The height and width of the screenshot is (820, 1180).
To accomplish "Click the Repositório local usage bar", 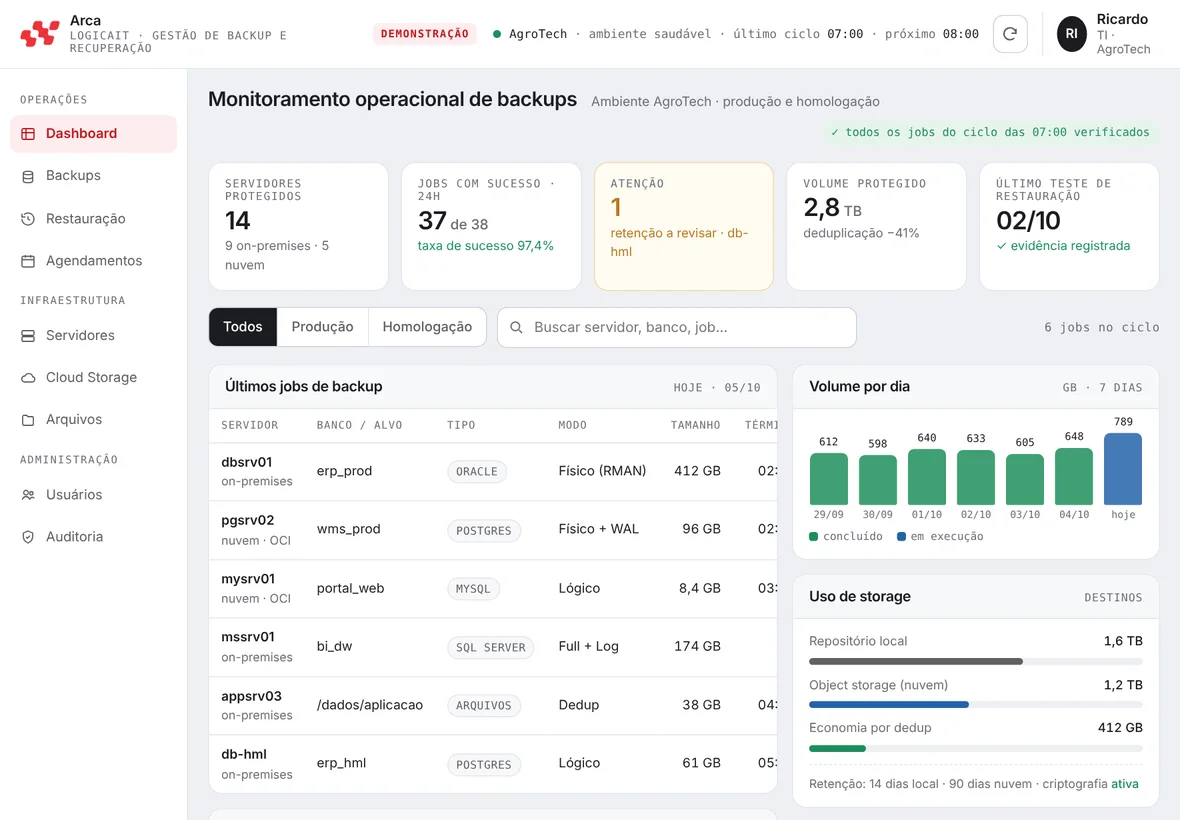I will pos(975,662).
